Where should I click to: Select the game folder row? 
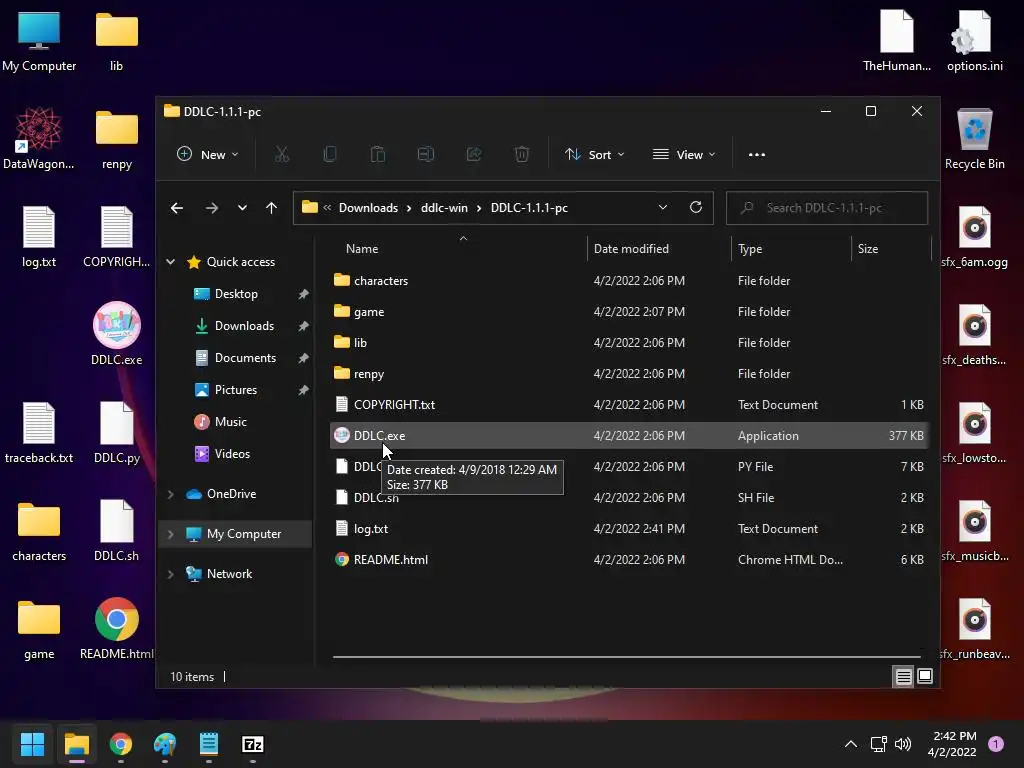pos(628,312)
